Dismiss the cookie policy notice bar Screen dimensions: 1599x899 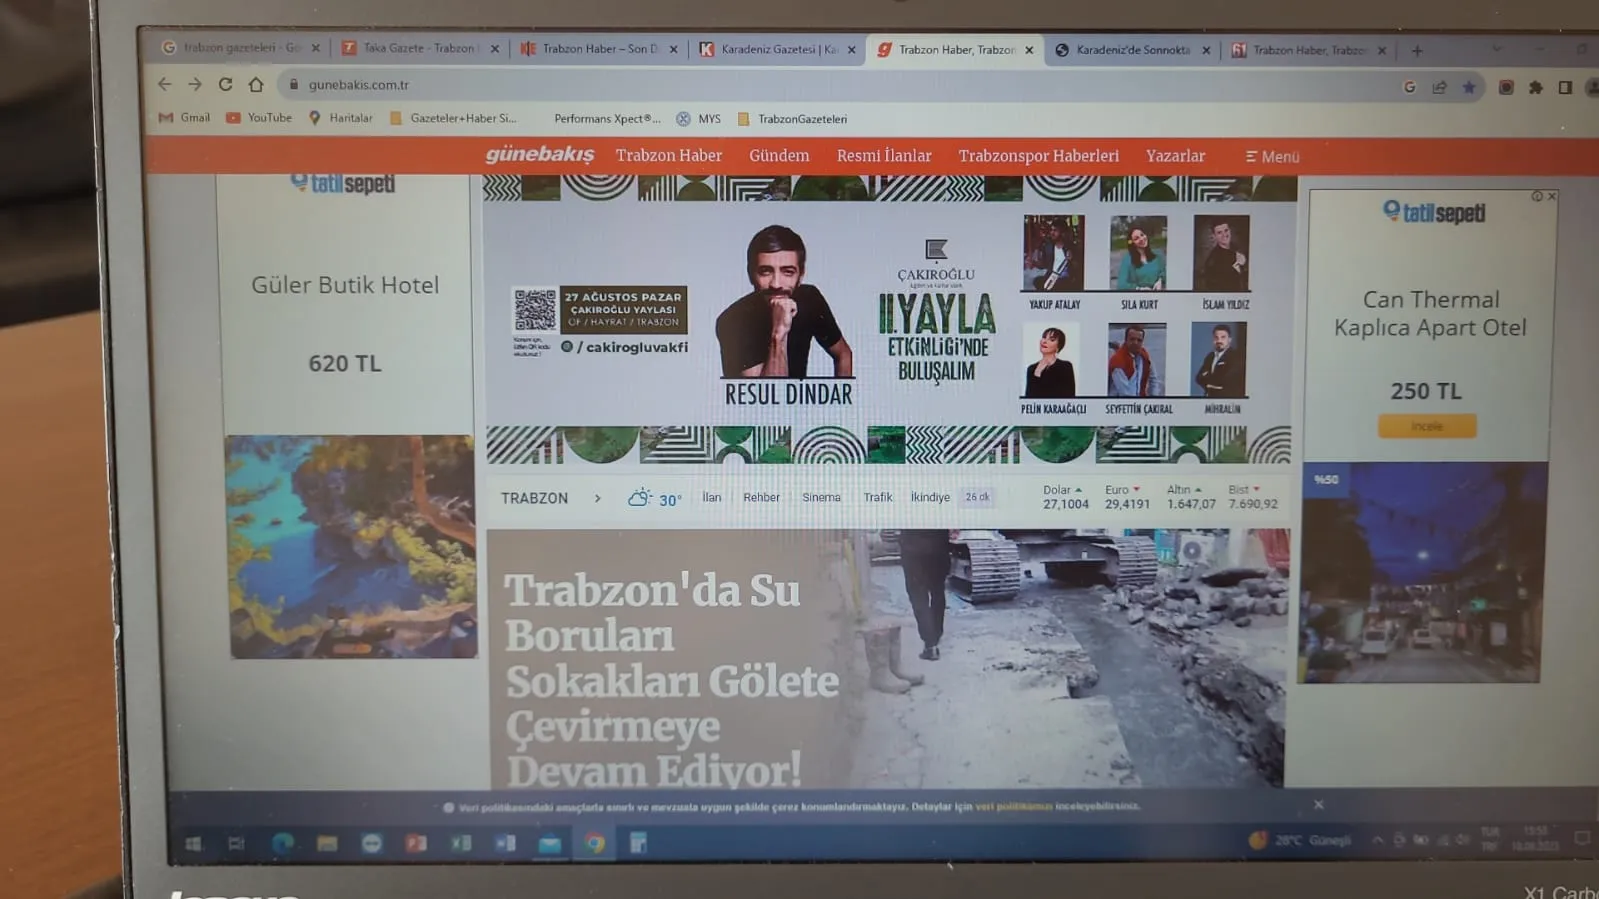click(x=1318, y=804)
